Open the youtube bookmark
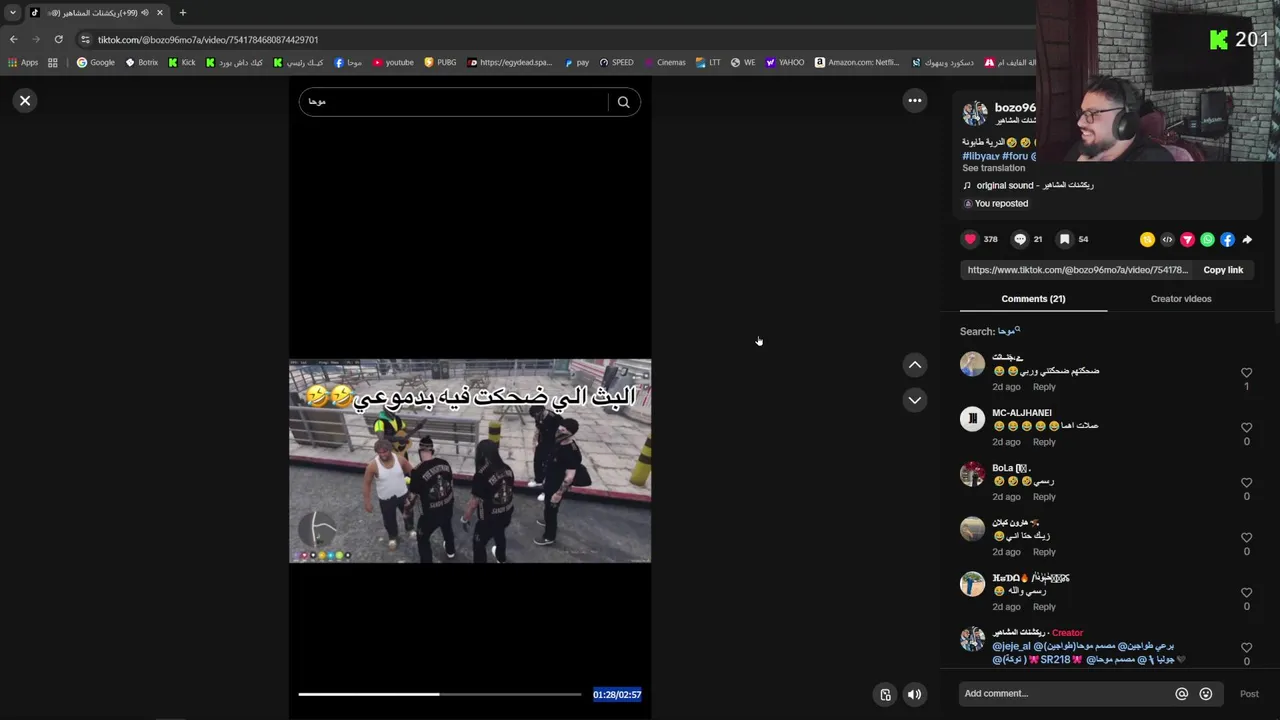Viewport: 1280px width, 720px height. (x=393, y=62)
